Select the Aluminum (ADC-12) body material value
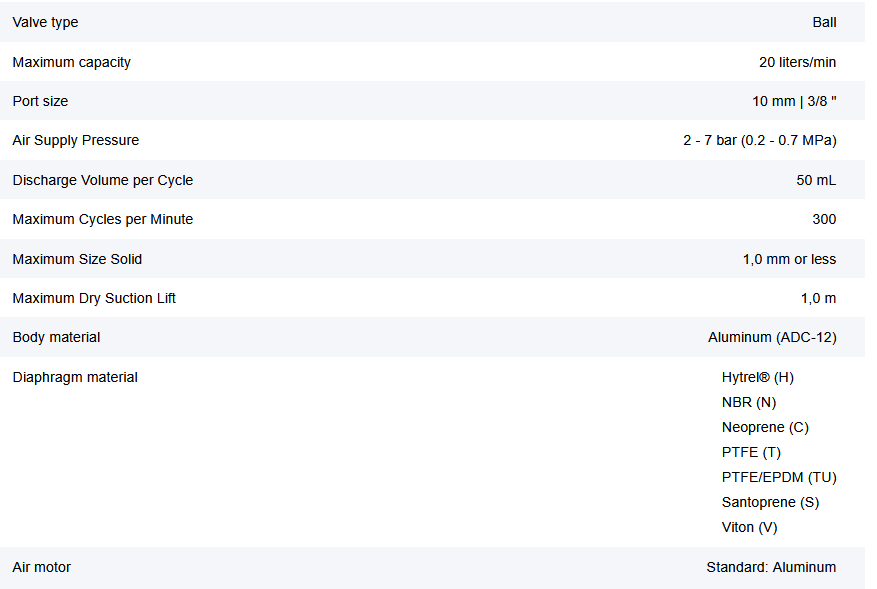 pyautogui.click(x=772, y=337)
